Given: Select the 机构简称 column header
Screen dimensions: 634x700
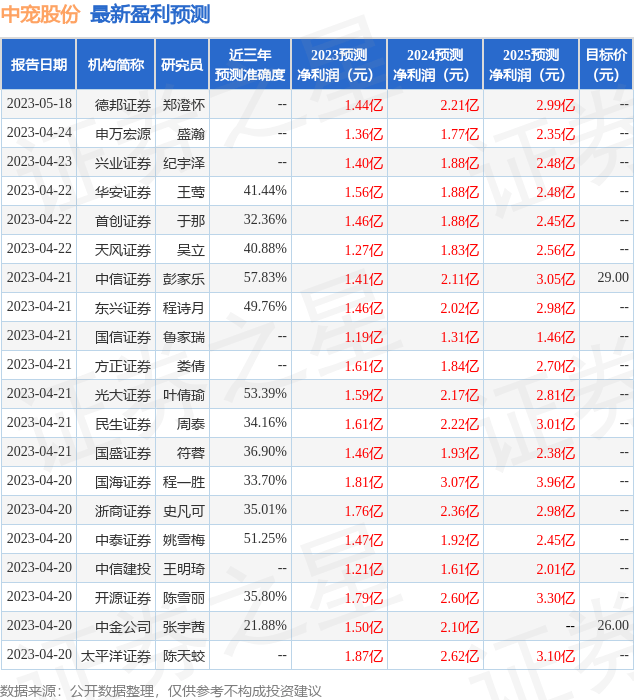Looking at the screenshot, I should [x=116, y=65].
